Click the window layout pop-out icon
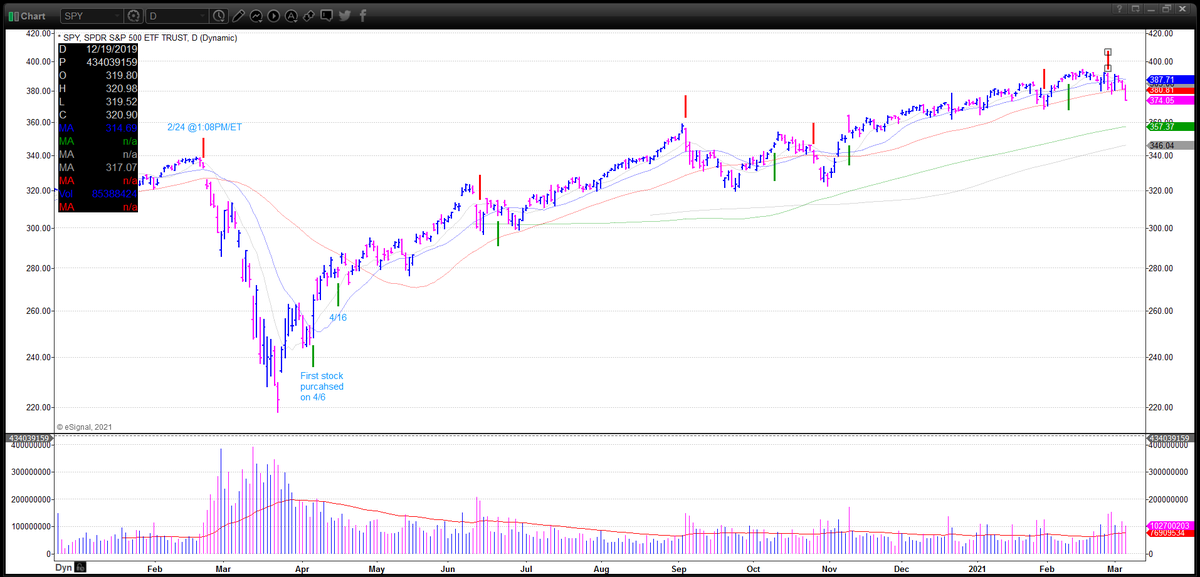 (1136, 10)
